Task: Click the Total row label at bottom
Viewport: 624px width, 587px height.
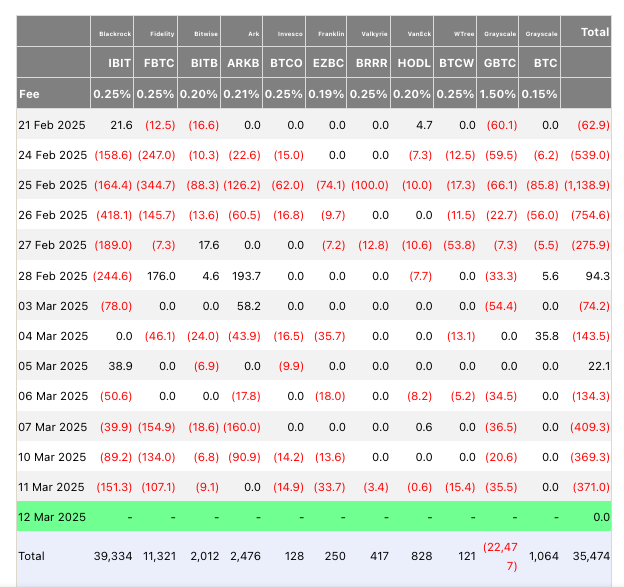Action: [31, 556]
